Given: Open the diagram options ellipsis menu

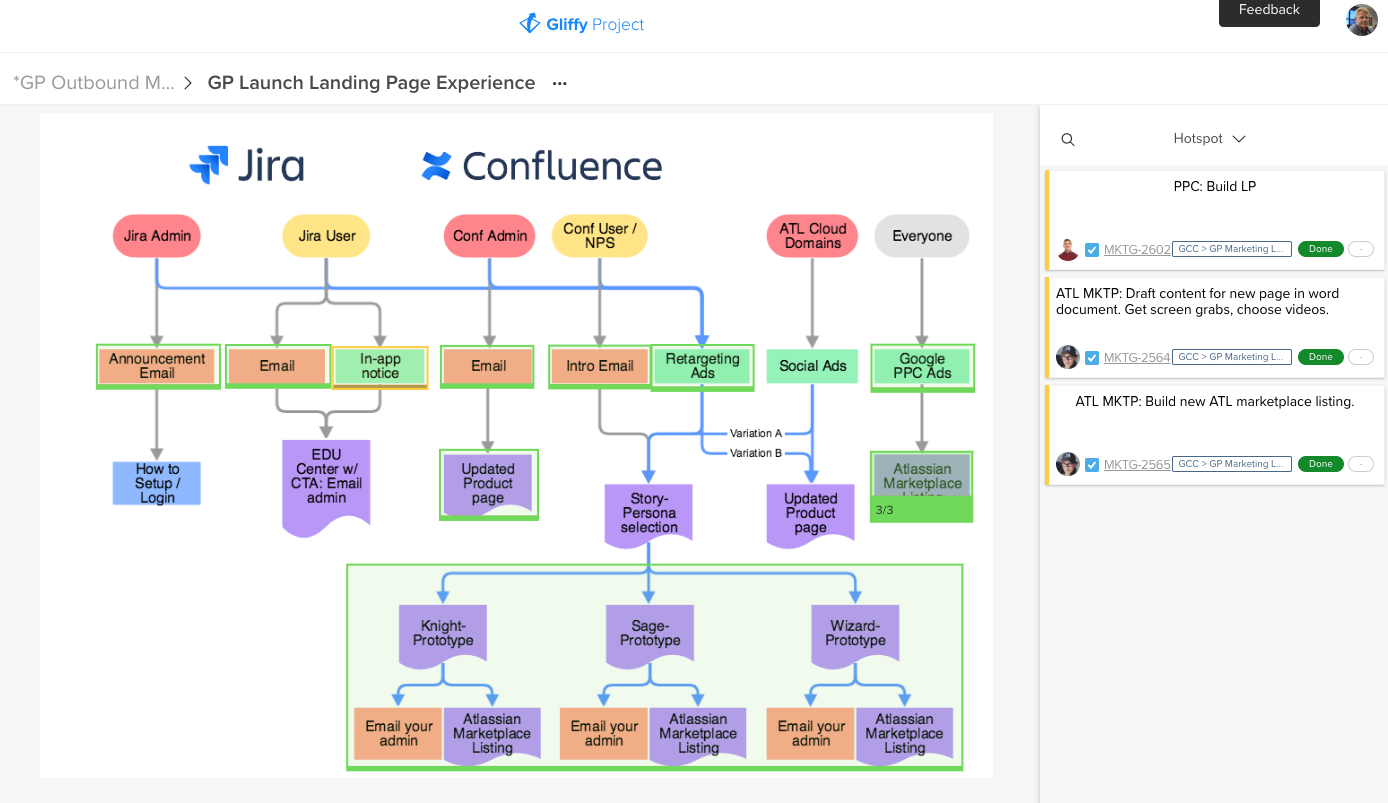Looking at the screenshot, I should pos(558,84).
